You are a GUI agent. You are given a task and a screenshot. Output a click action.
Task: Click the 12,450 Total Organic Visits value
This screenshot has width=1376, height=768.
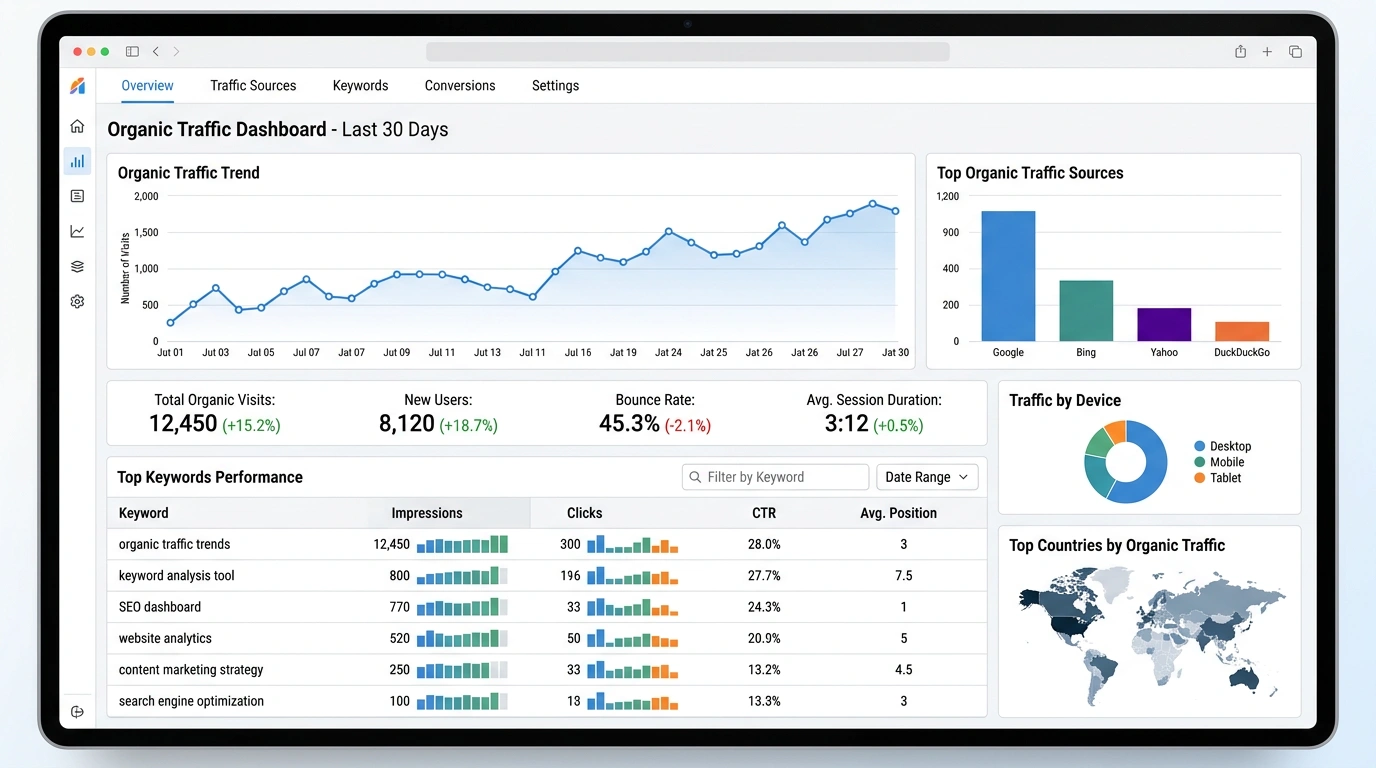pyautogui.click(x=183, y=424)
